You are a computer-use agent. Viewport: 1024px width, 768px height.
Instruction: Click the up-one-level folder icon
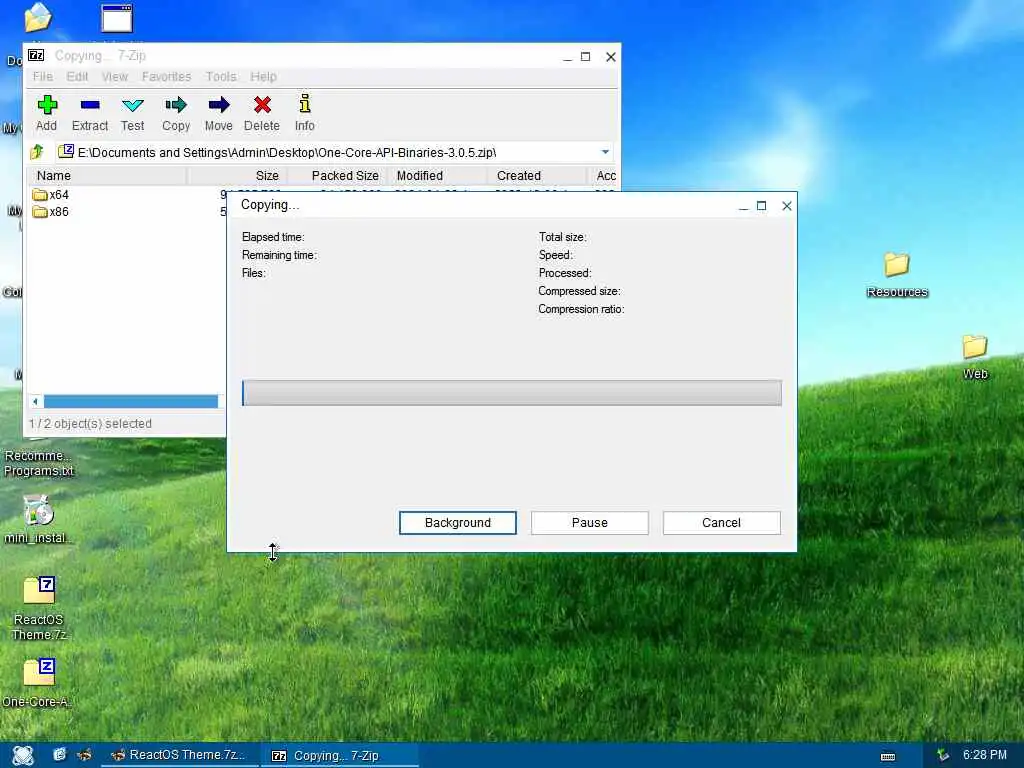coord(37,152)
